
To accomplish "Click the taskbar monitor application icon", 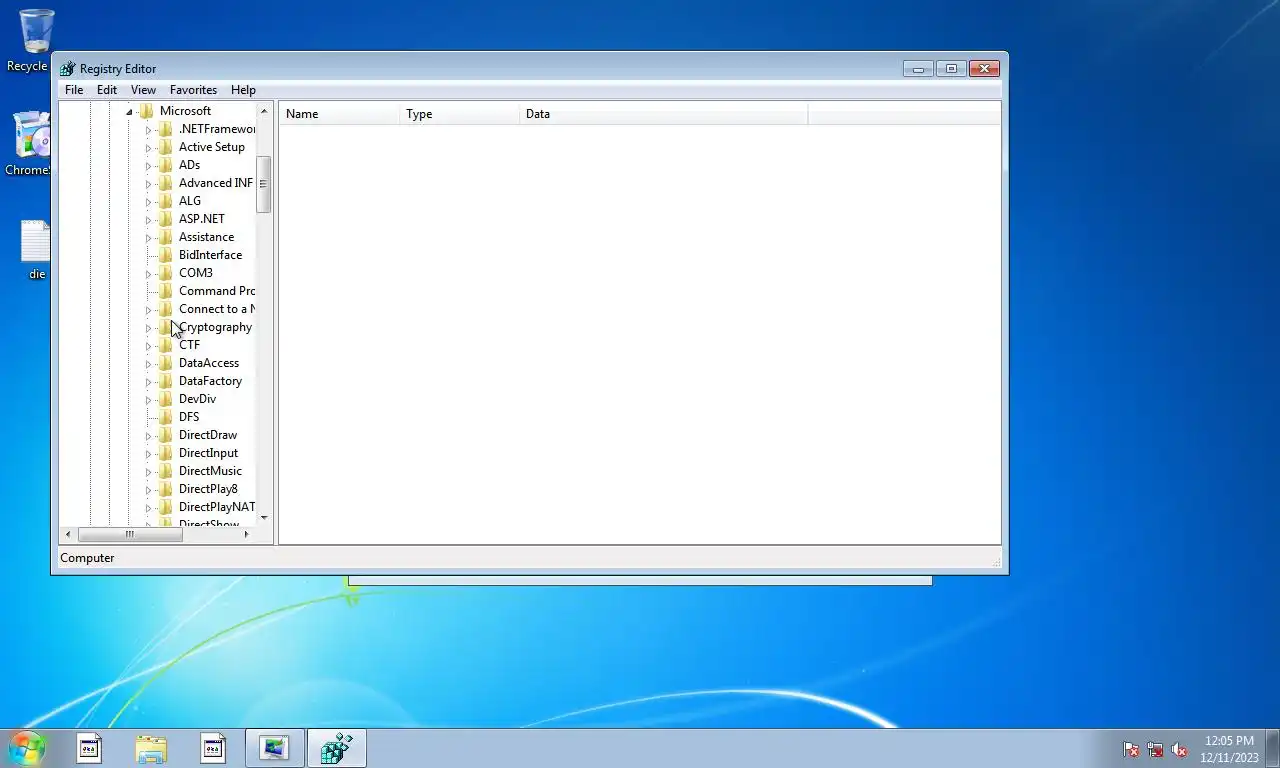I will tap(274, 748).
